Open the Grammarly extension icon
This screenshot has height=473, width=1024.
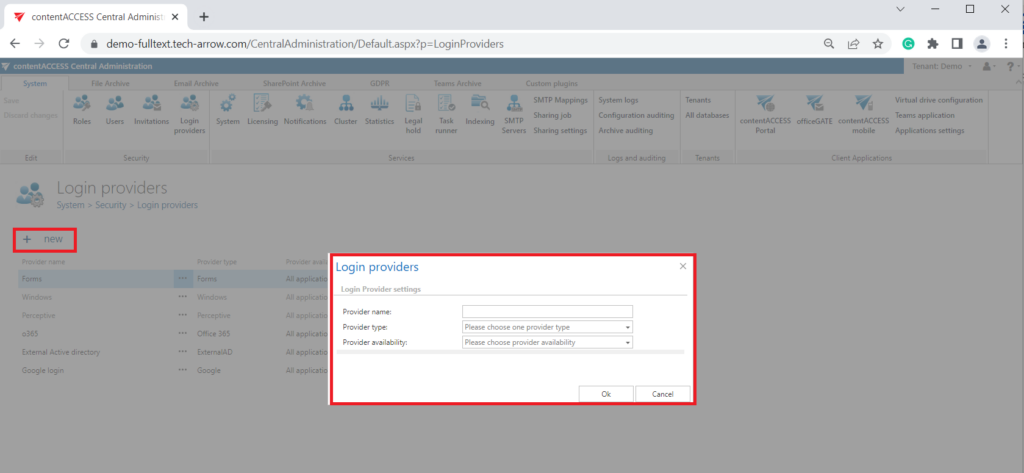pos(908,44)
